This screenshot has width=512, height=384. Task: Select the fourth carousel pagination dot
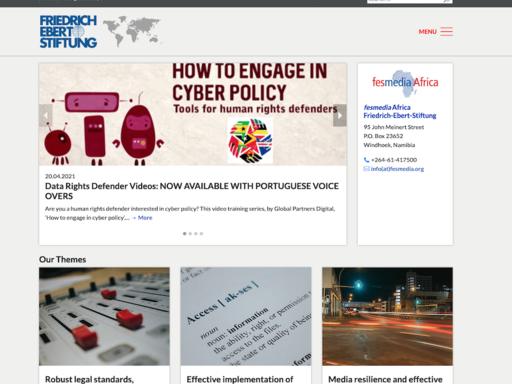(x=201, y=234)
